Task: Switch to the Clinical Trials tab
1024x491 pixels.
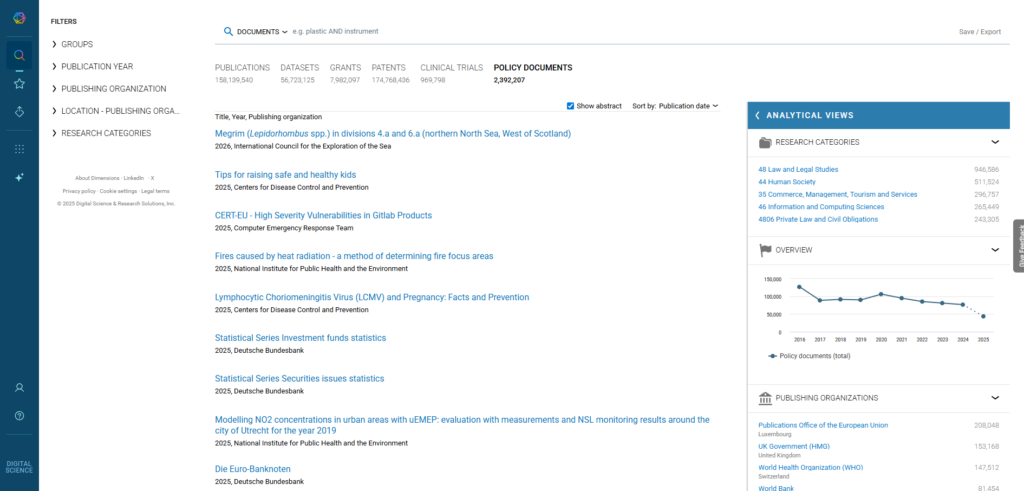Action: point(451,68)
